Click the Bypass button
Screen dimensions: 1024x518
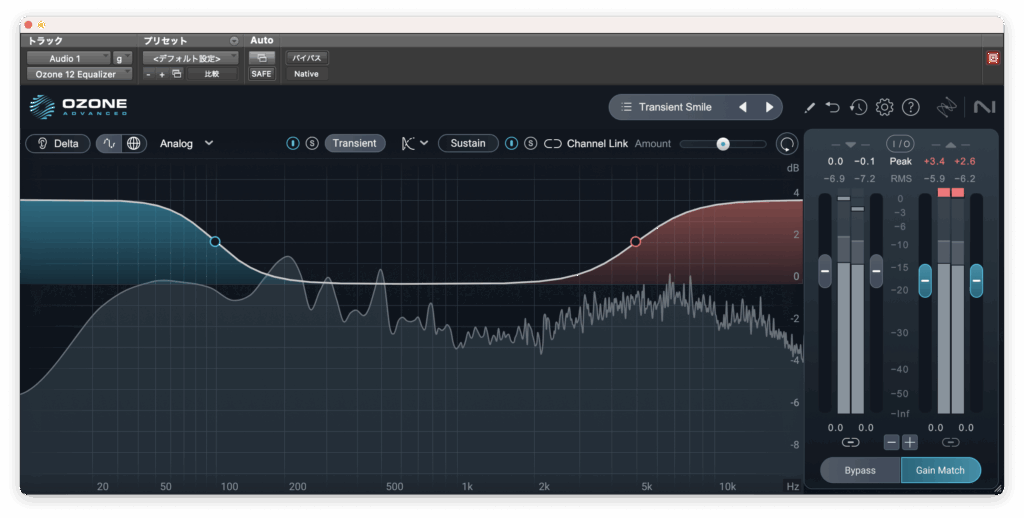860,470
